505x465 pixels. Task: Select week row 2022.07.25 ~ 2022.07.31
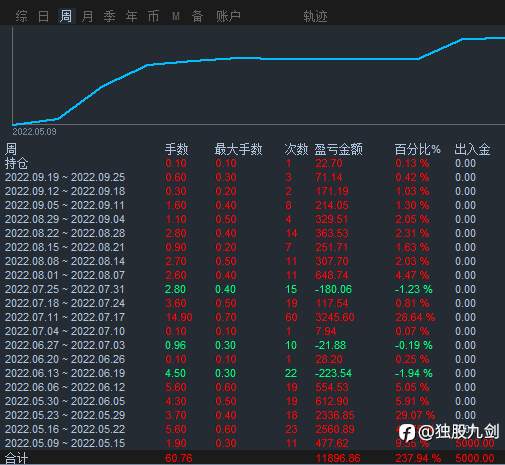click(x=65, y=289)
